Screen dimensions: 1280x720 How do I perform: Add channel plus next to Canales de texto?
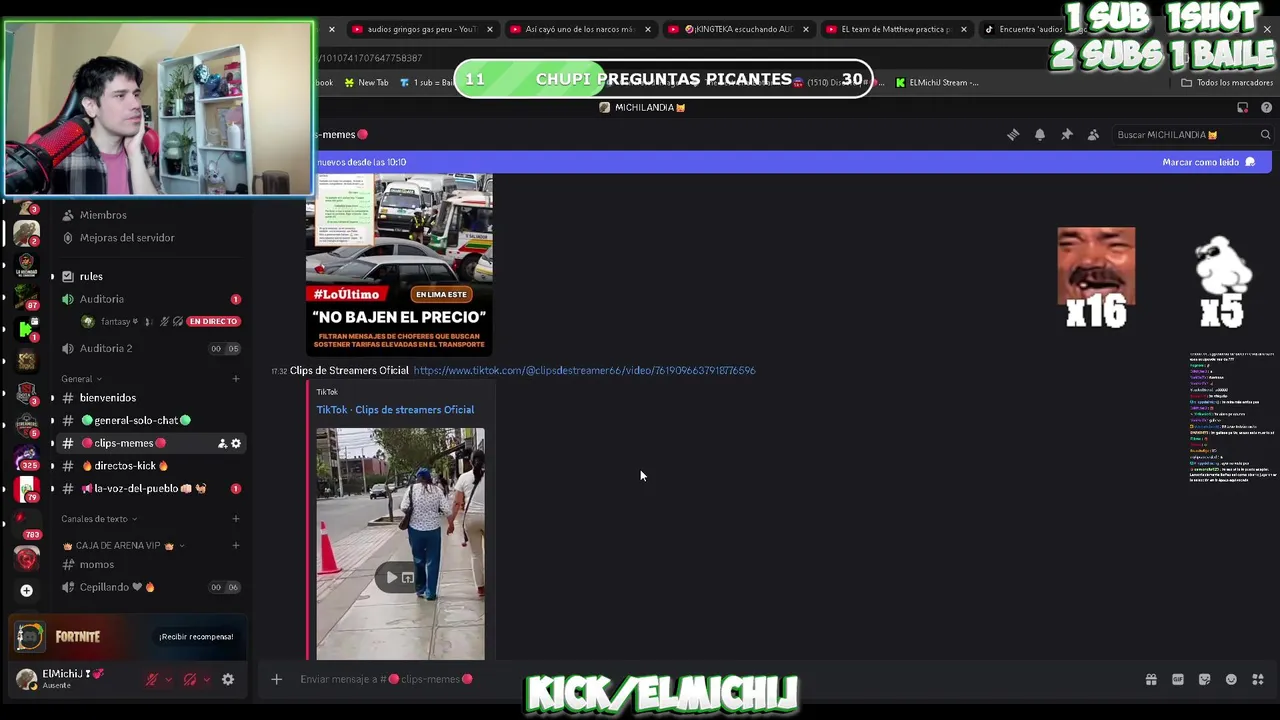click(x=236, y=519)
